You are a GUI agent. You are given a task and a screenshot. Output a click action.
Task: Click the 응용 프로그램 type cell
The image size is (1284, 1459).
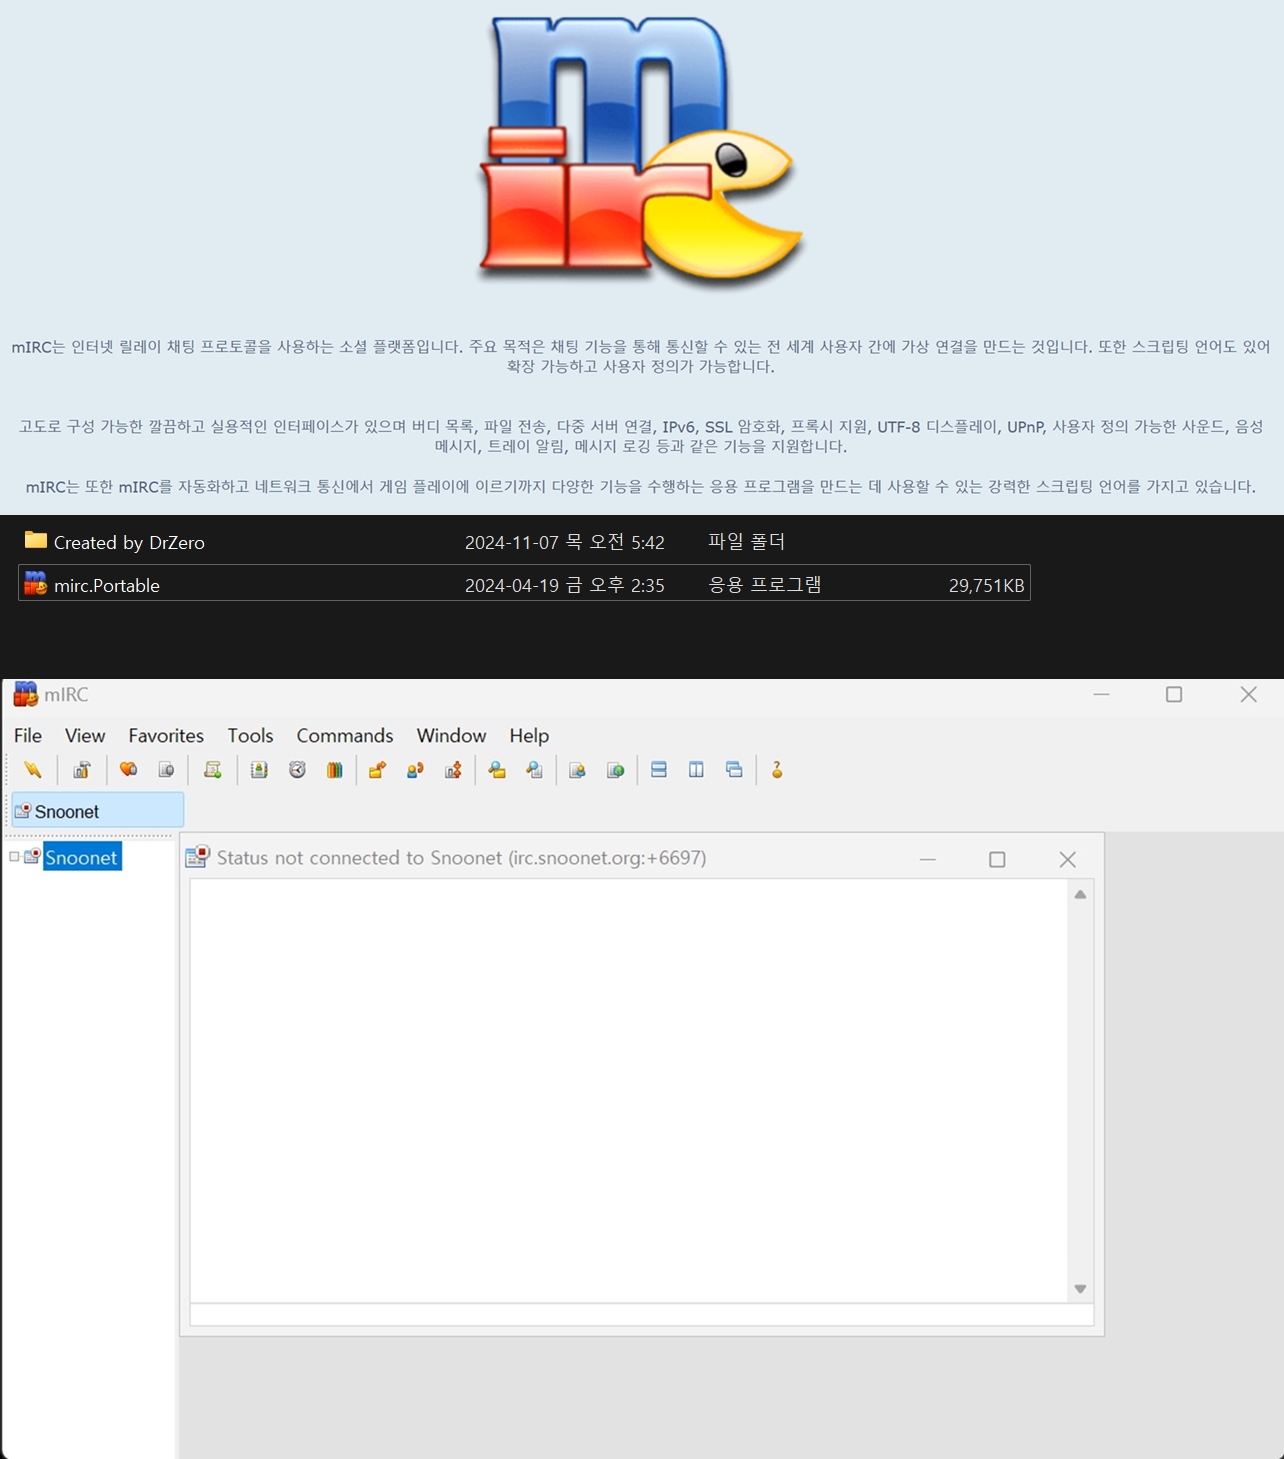(x=765, y=584)
